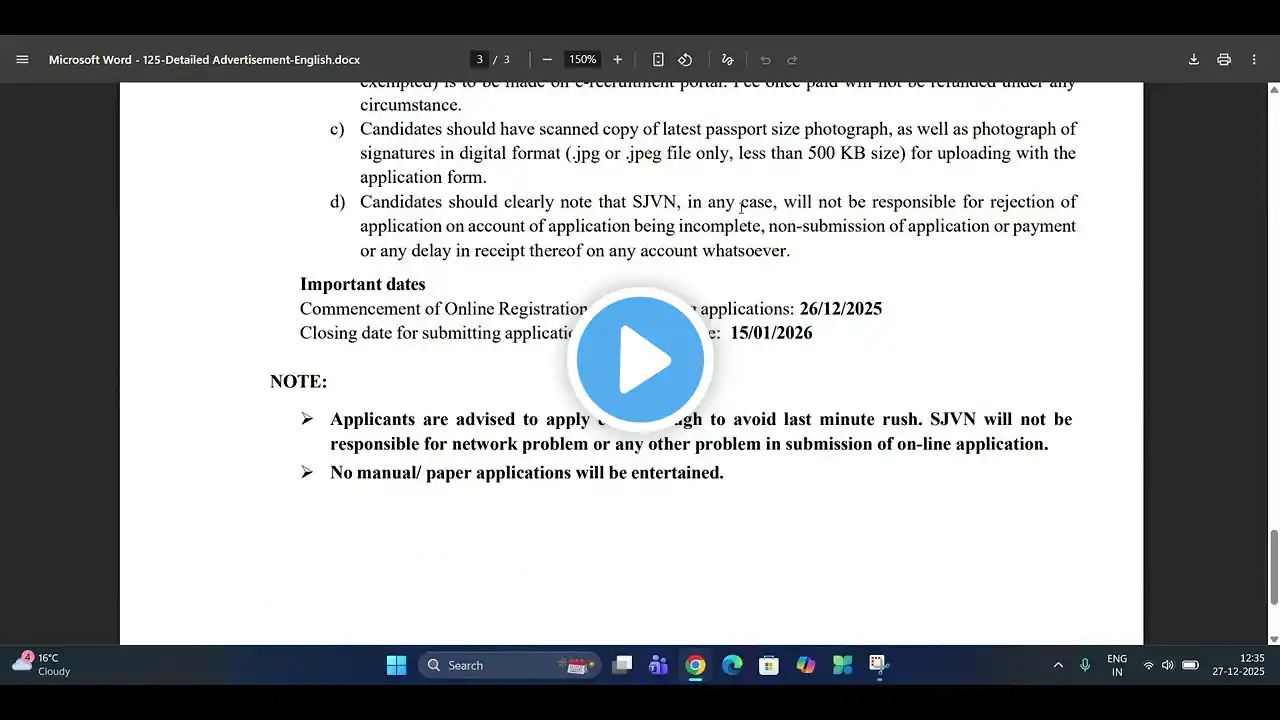This screenshot has width=1280, height=720.
Task: Toggle fit to page view
Action: [x=658, y=60]
